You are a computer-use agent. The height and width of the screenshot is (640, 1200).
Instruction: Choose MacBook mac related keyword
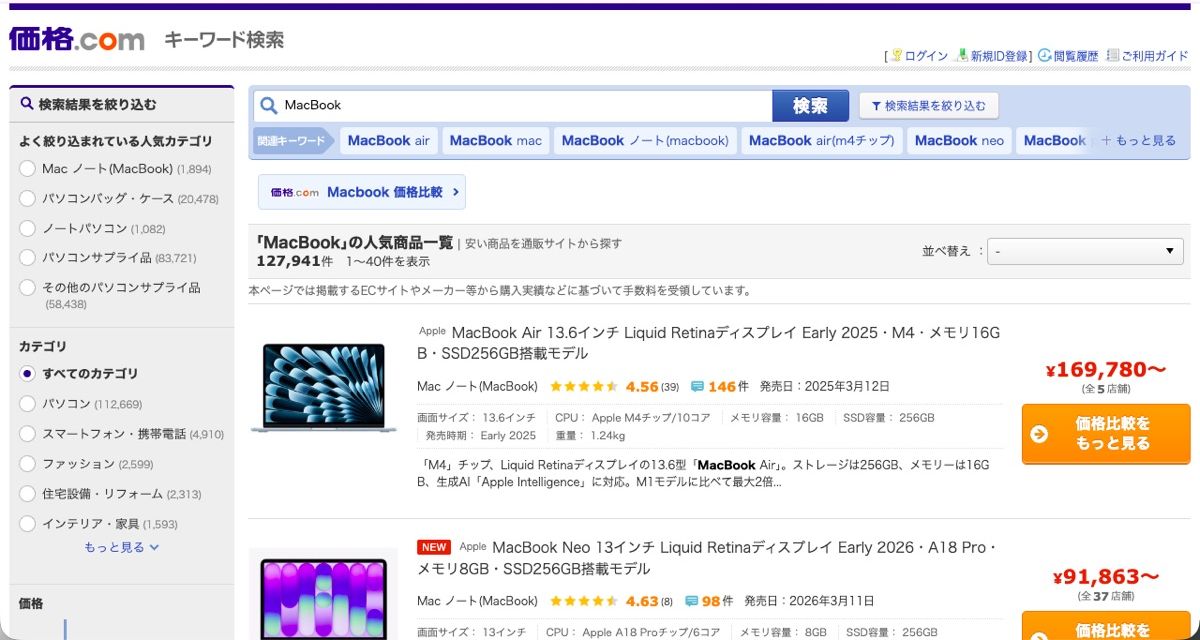click(495, 141)
